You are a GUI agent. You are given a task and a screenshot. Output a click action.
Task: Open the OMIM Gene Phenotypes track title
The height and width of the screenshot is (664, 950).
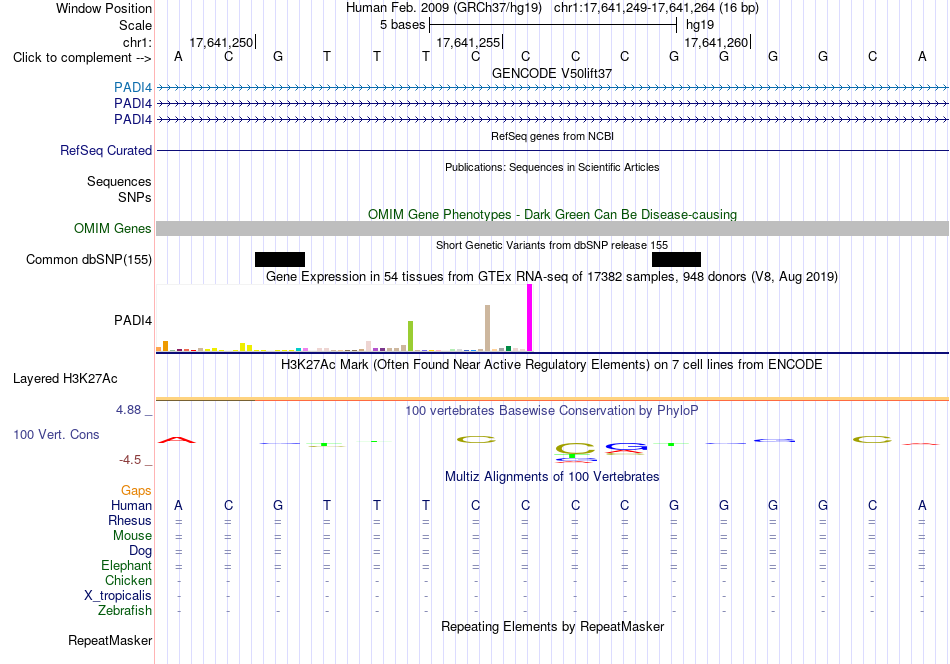point(552,214)
